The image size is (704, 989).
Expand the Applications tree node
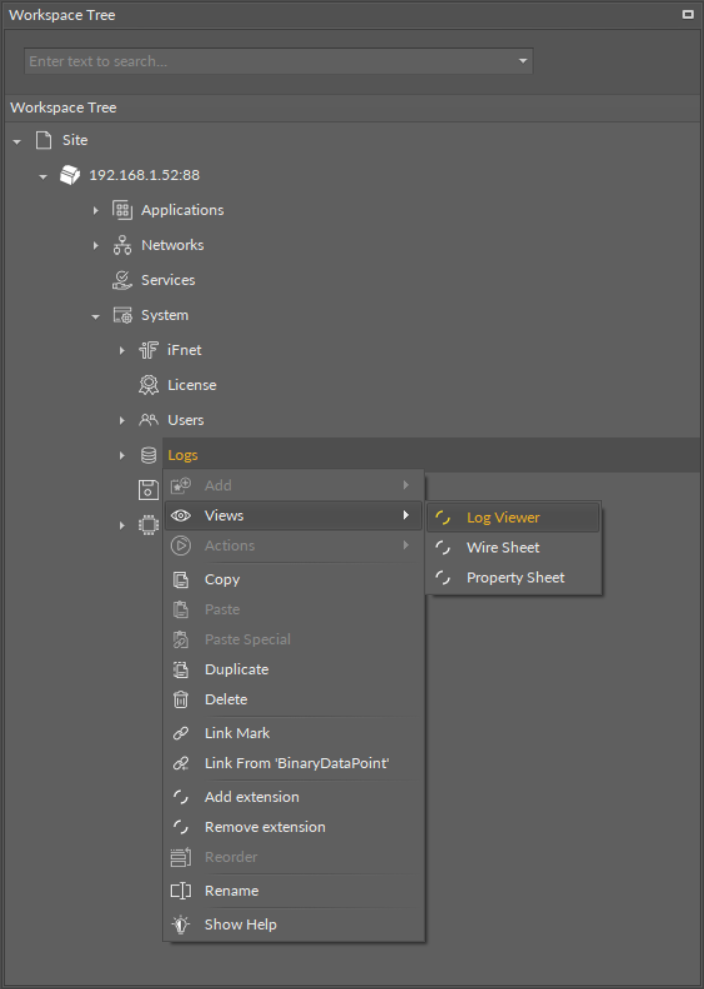pyautogui.click(x=96, y=210)
